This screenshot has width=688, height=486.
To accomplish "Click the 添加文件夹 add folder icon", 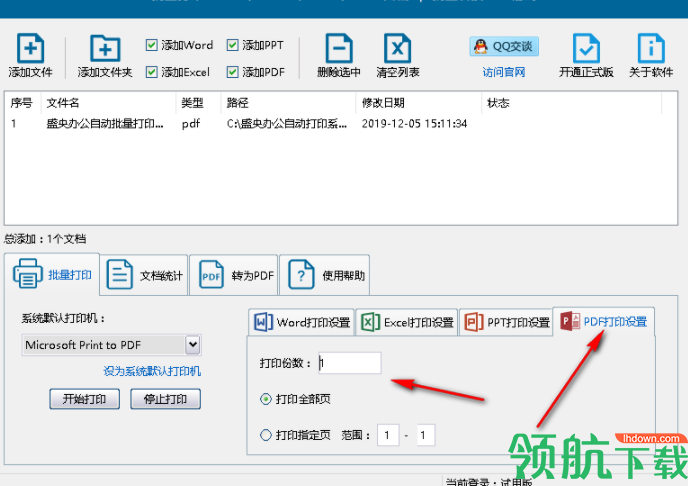I will 105,48.
